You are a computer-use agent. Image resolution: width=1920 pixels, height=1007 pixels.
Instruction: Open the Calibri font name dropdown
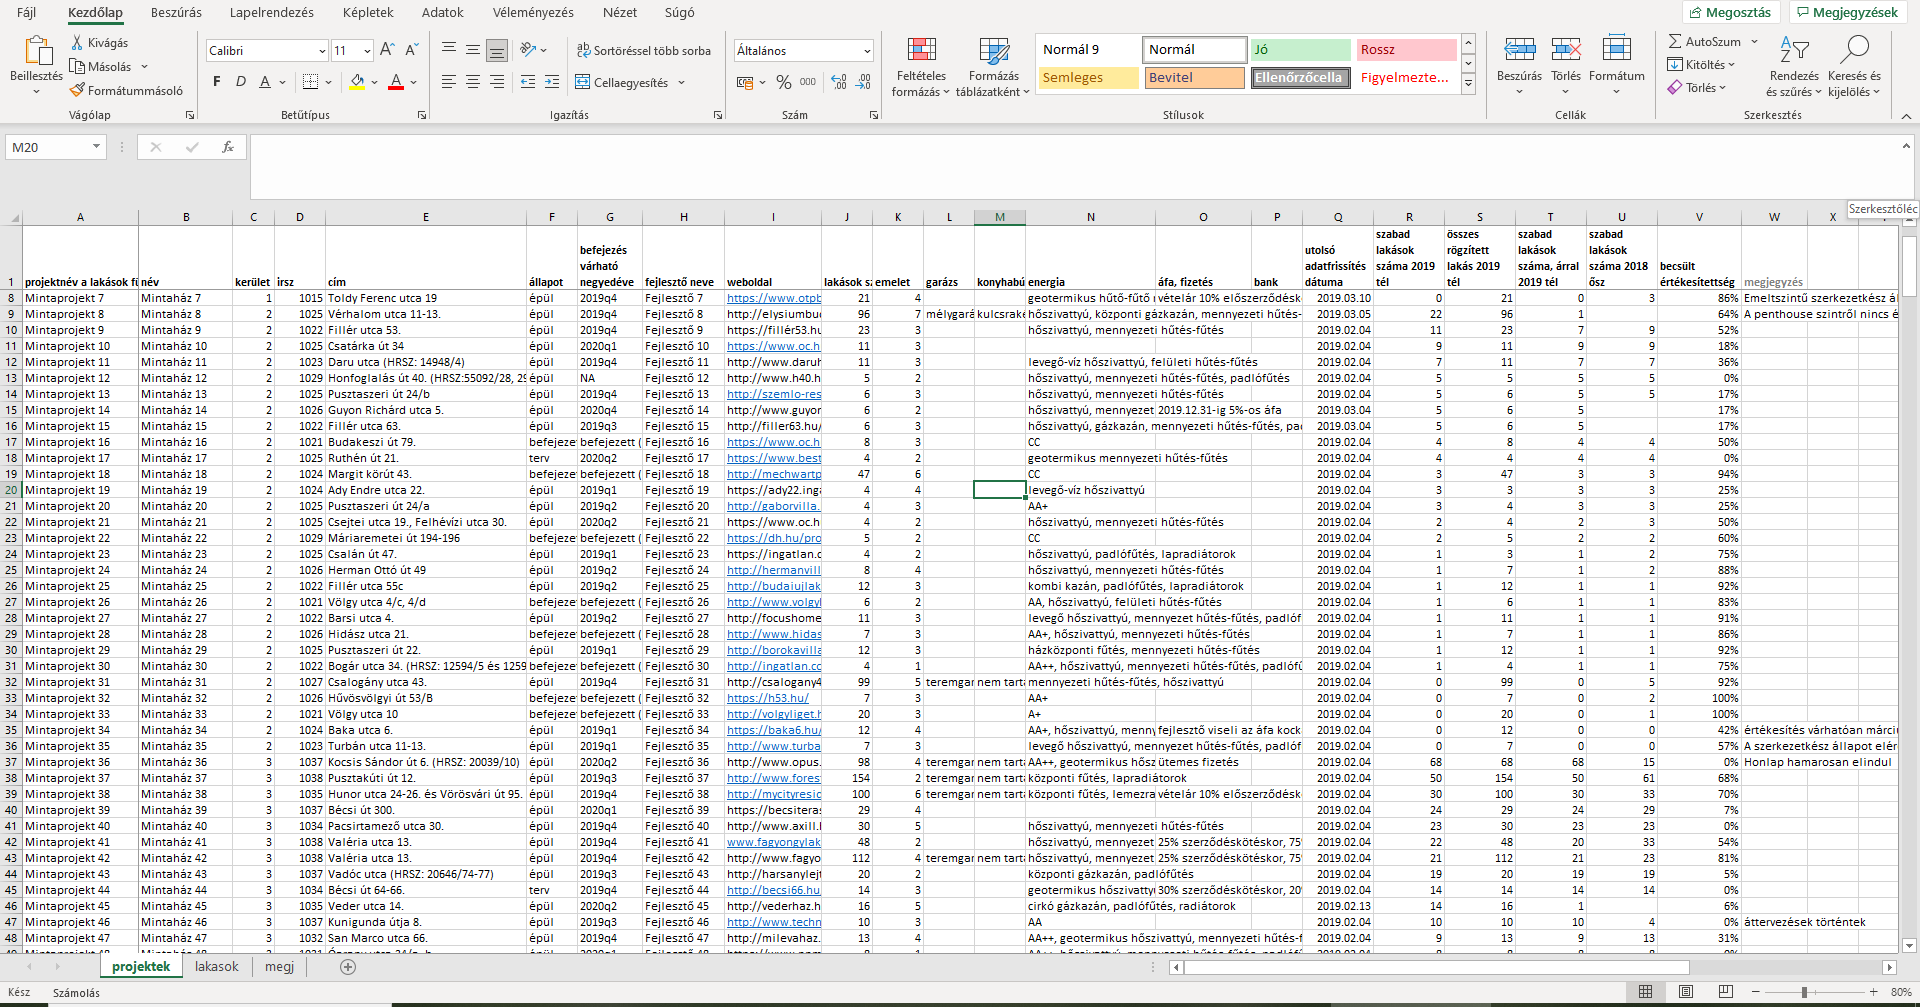point(322,51)
